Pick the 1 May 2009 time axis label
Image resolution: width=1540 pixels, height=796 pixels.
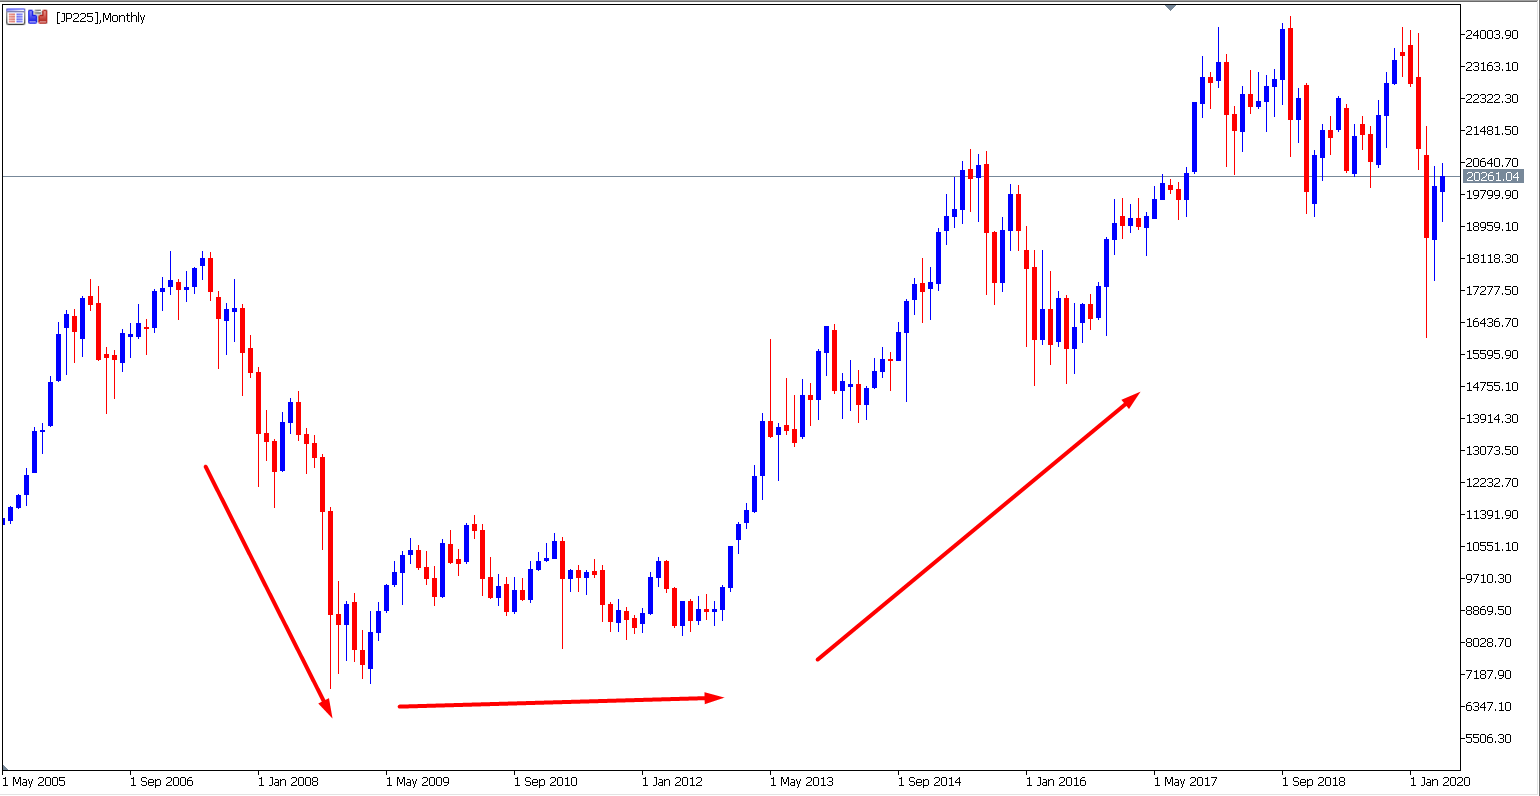click(x=418, y=782)
